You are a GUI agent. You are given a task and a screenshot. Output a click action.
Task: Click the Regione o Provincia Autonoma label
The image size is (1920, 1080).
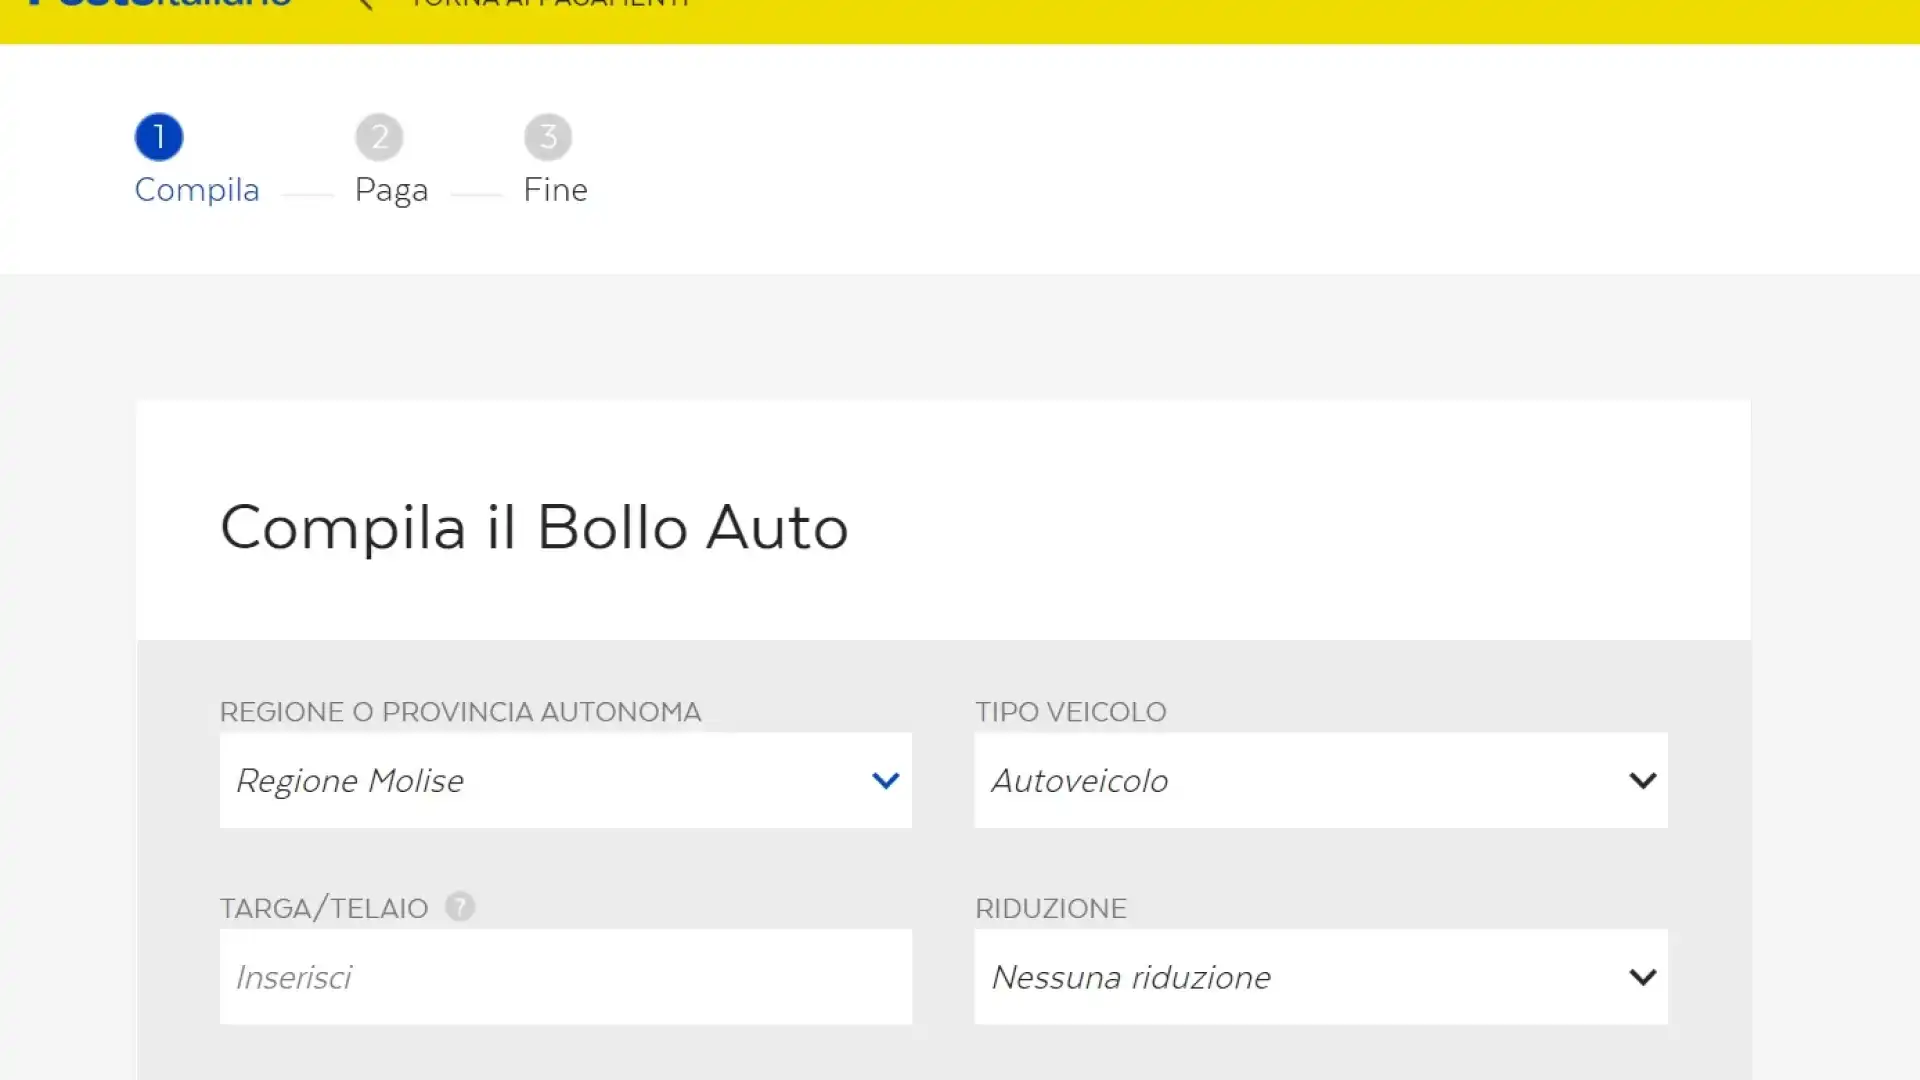tap(460, 712)
